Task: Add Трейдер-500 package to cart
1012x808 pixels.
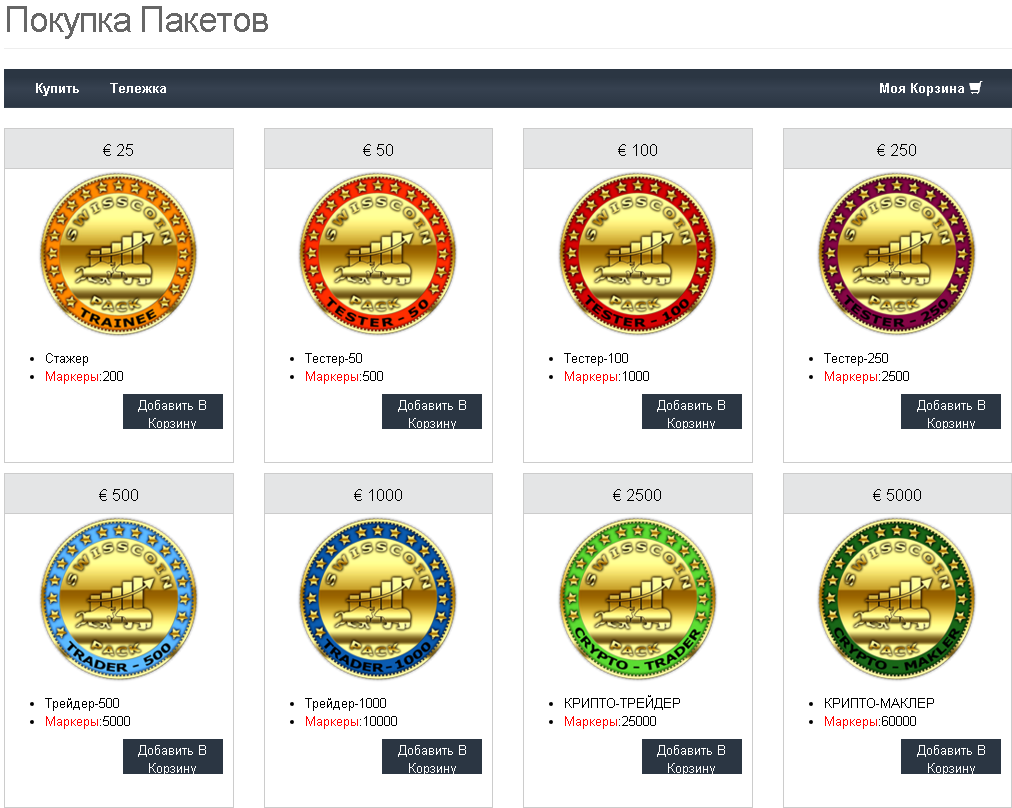Action: [x=172, y=757]
